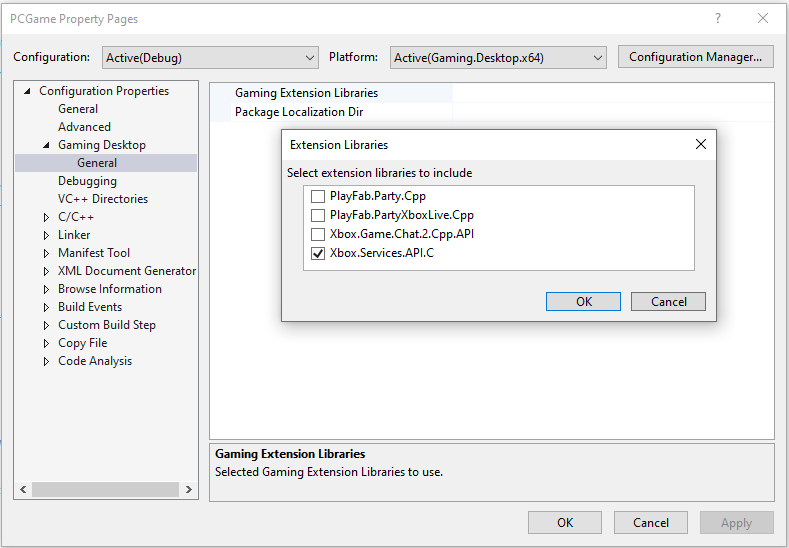Expand the Copy File node arrow

pos(47,344)
